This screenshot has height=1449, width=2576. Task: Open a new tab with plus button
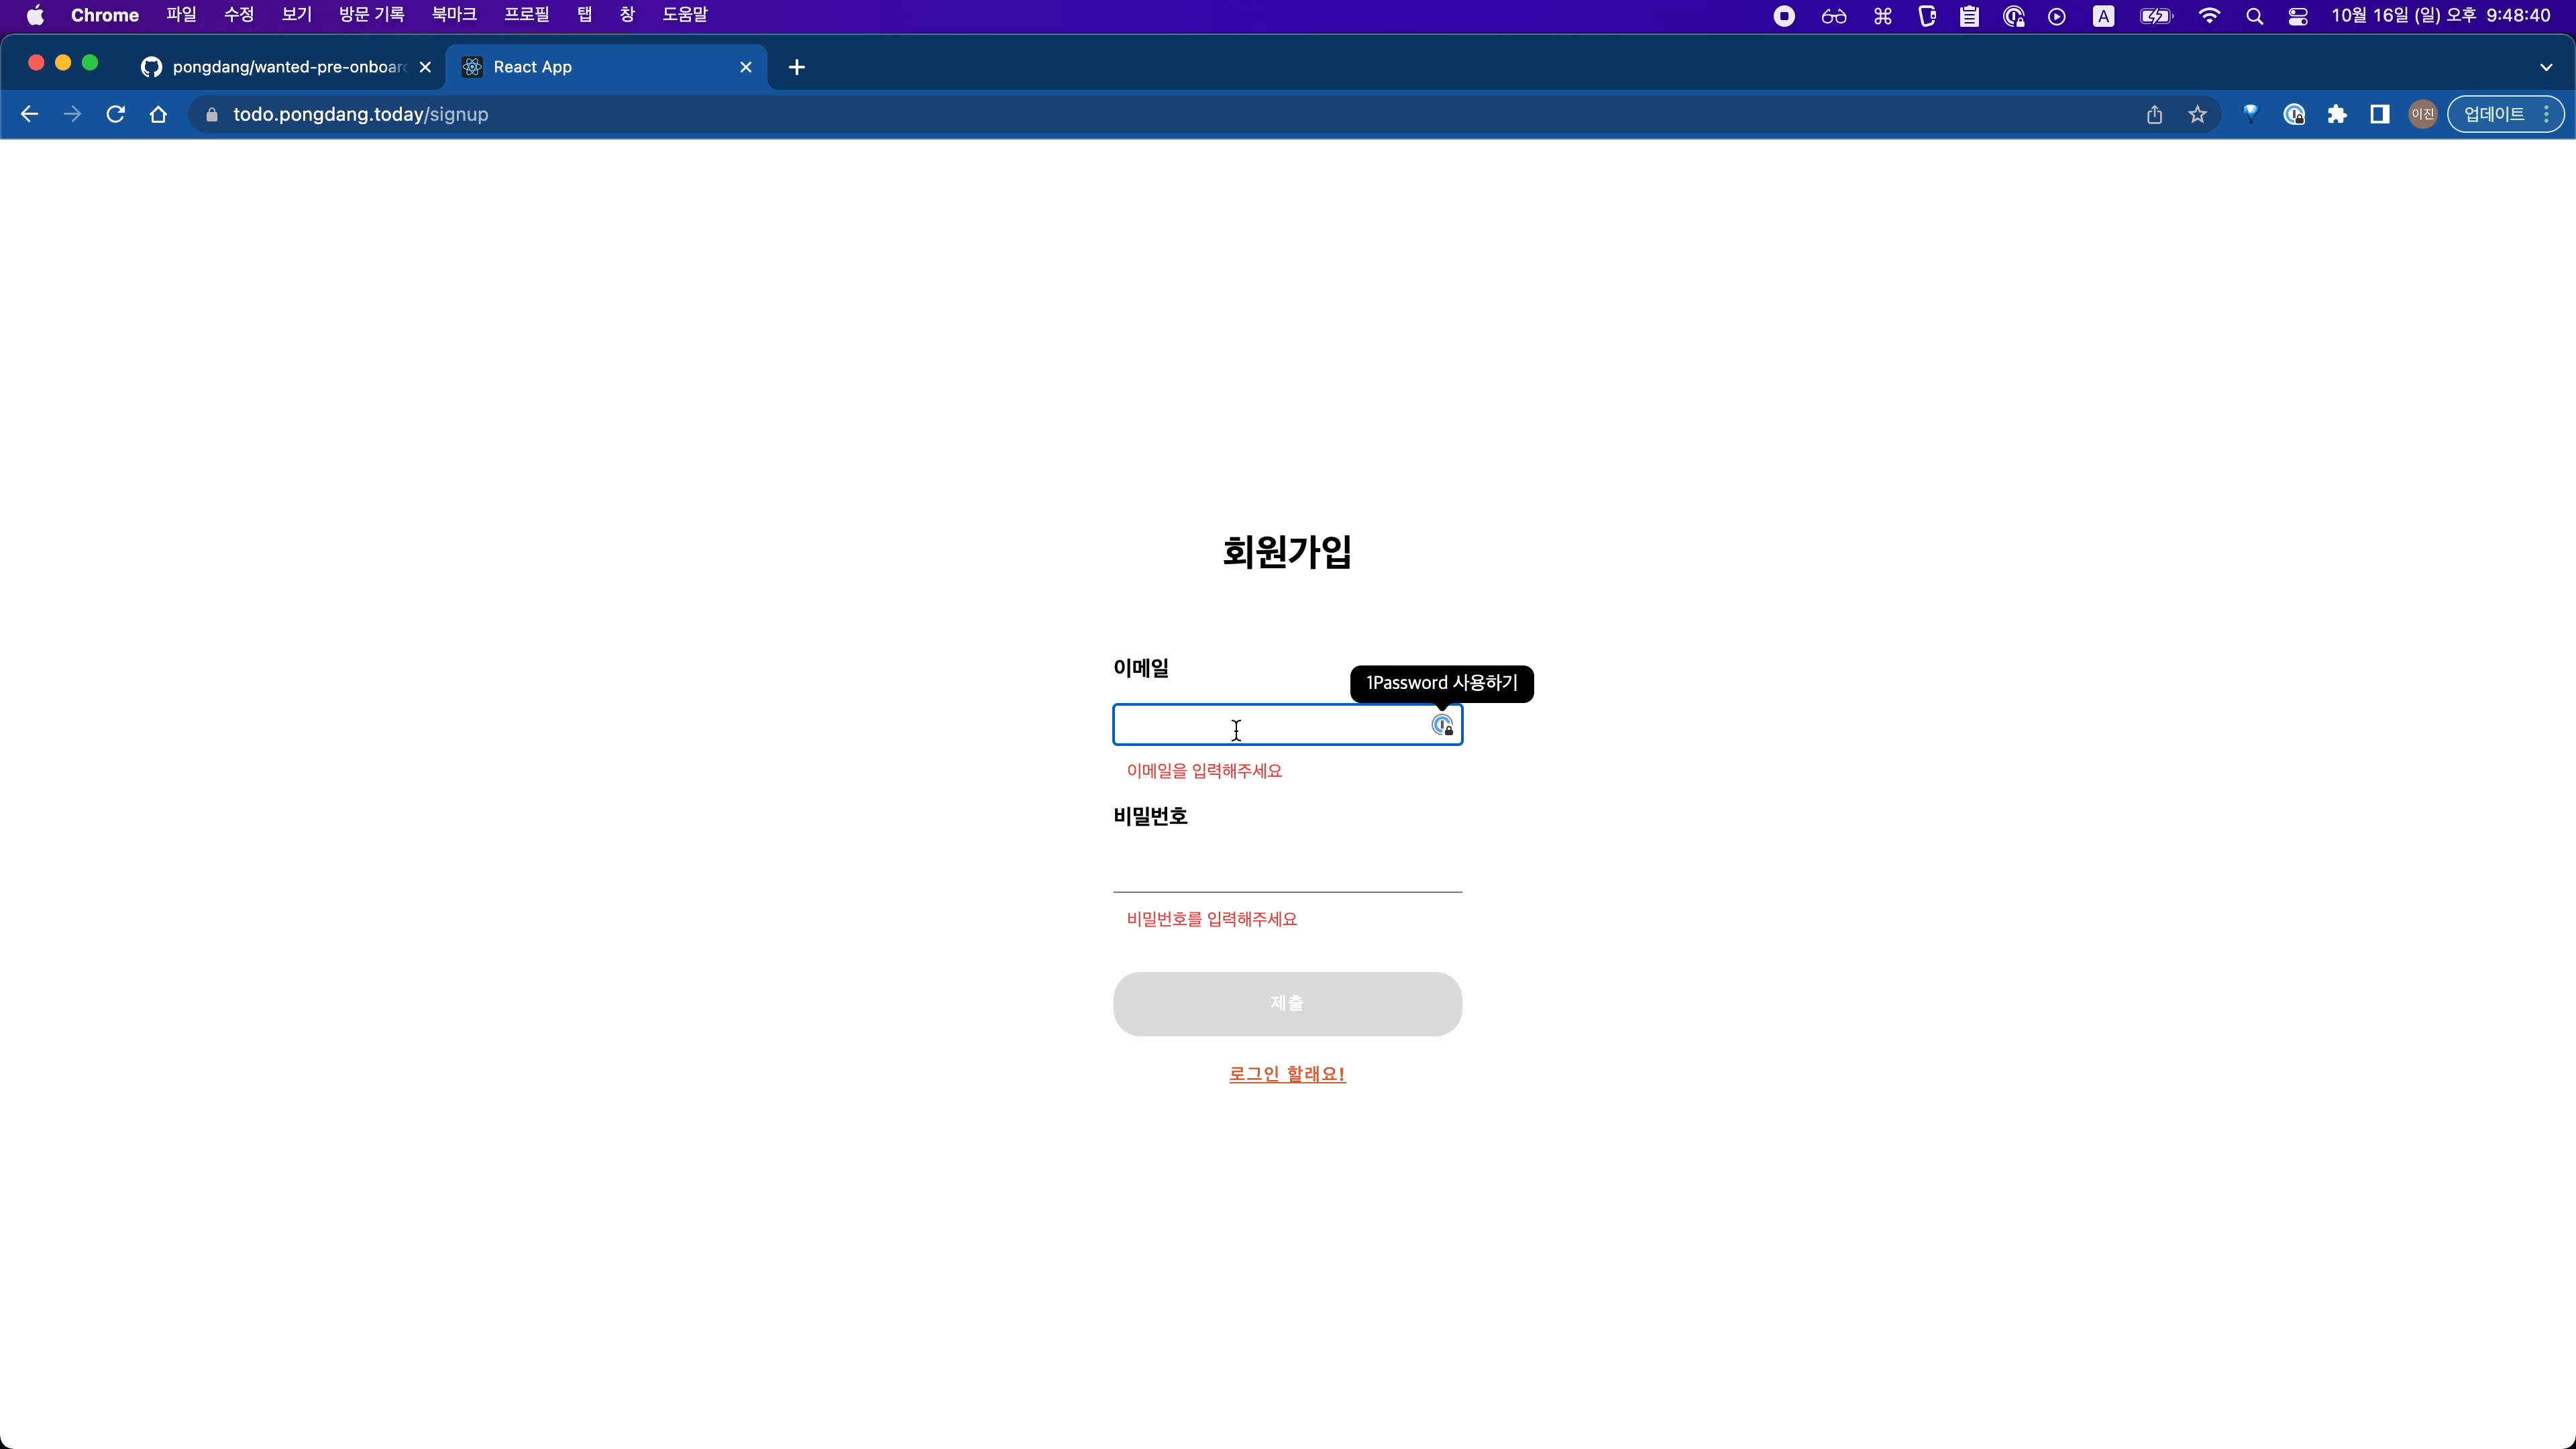click(796, 67)
